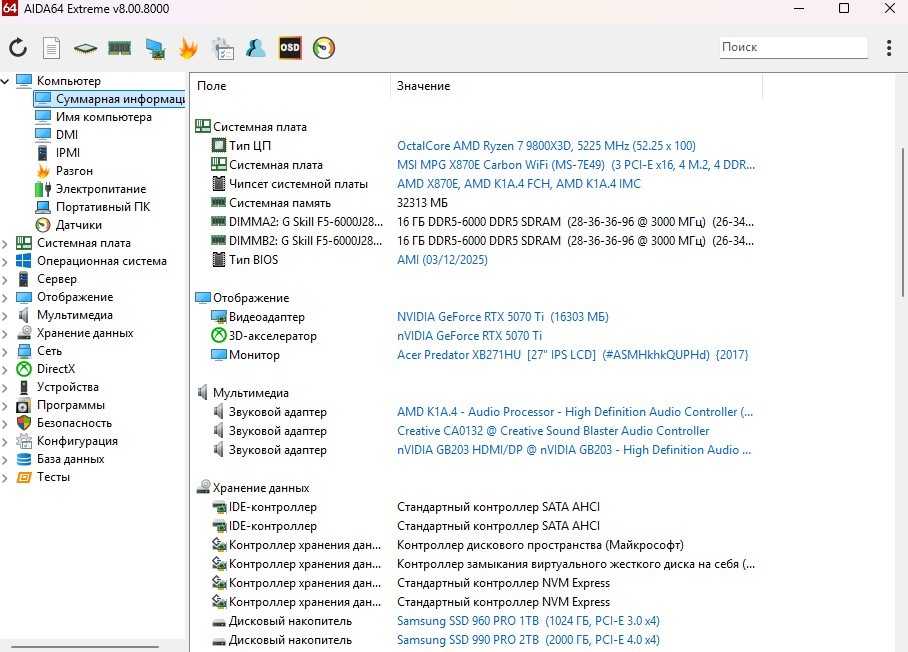Open Электропитание in the sidebar tree
Viewport: 908px width, 652px height.
100,189
